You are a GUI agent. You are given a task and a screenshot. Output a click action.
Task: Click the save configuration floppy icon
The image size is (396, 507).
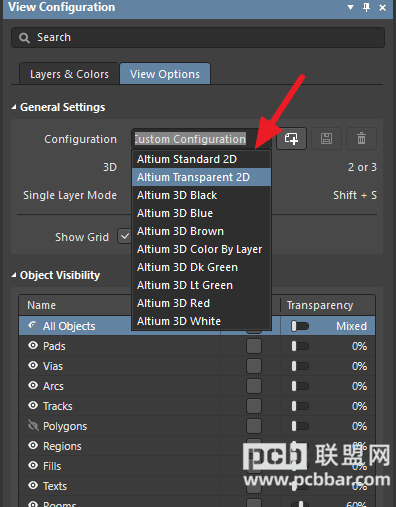[x=326, y=138]
